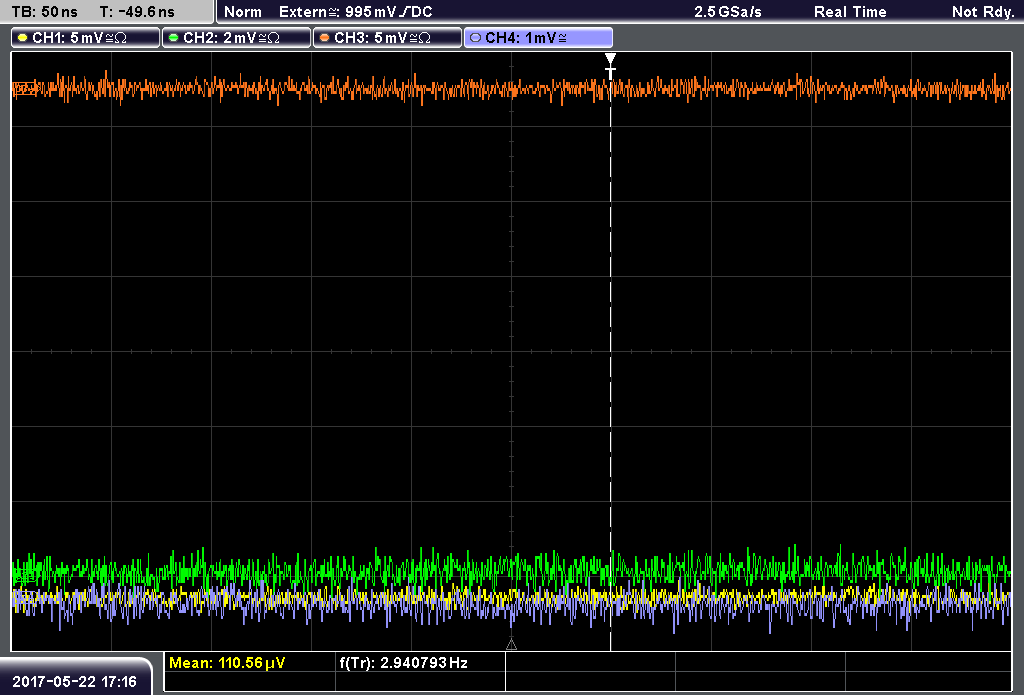Click the CH4 indicator circle

click(475, 38)
